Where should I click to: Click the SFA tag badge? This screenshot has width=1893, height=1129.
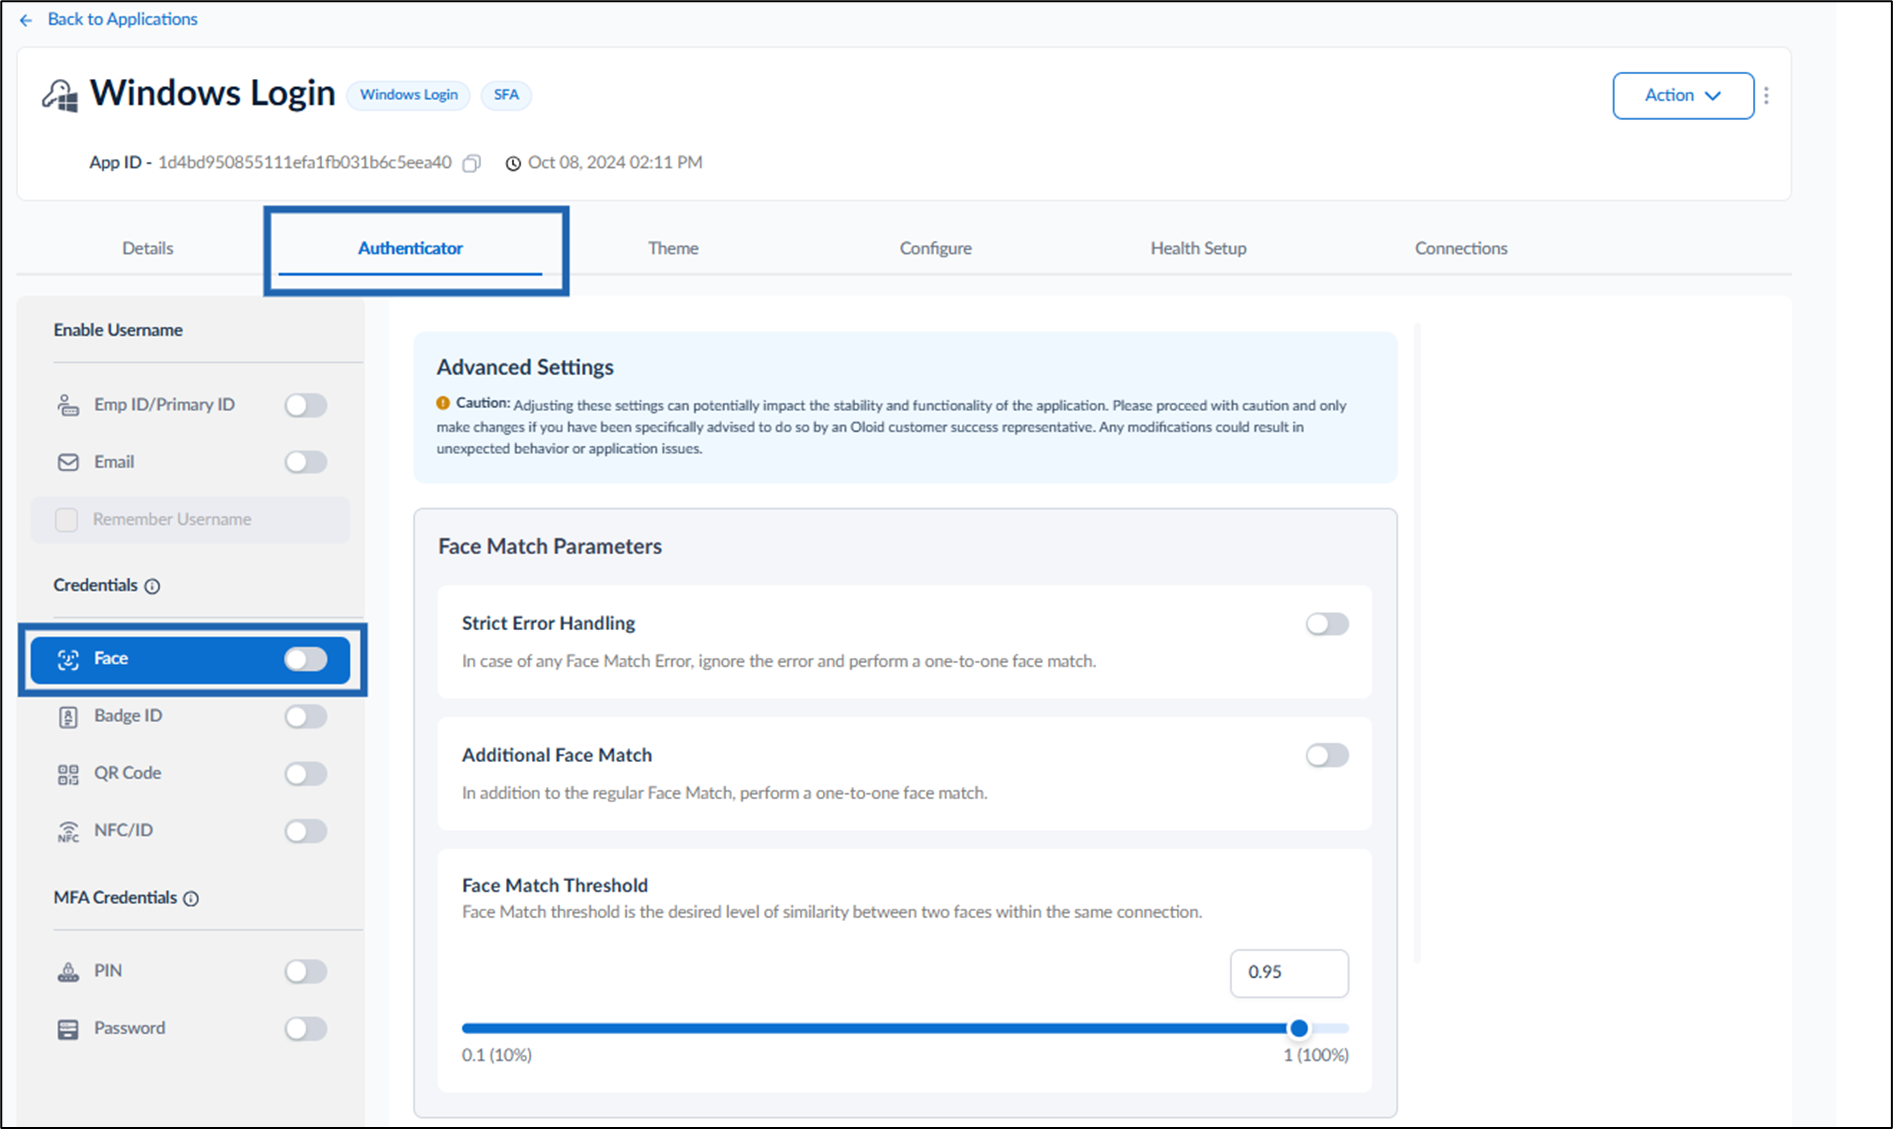pos(506,95)
